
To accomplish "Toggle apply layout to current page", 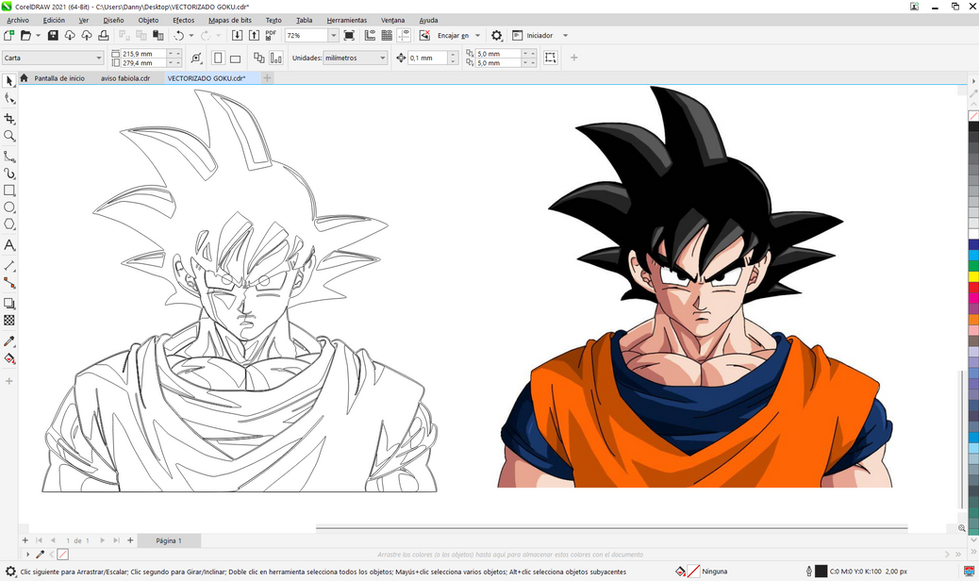I will (x=275, y=58).
